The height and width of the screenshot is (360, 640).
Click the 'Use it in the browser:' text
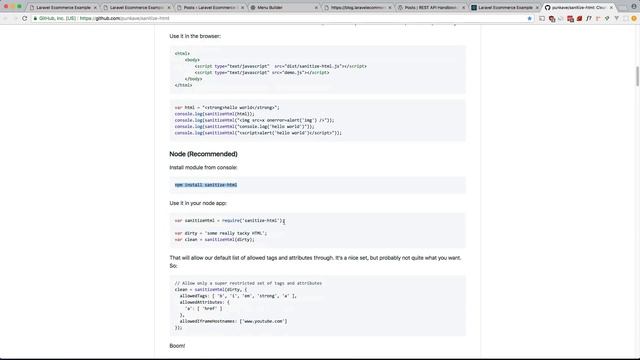click(x=195, y=36)
